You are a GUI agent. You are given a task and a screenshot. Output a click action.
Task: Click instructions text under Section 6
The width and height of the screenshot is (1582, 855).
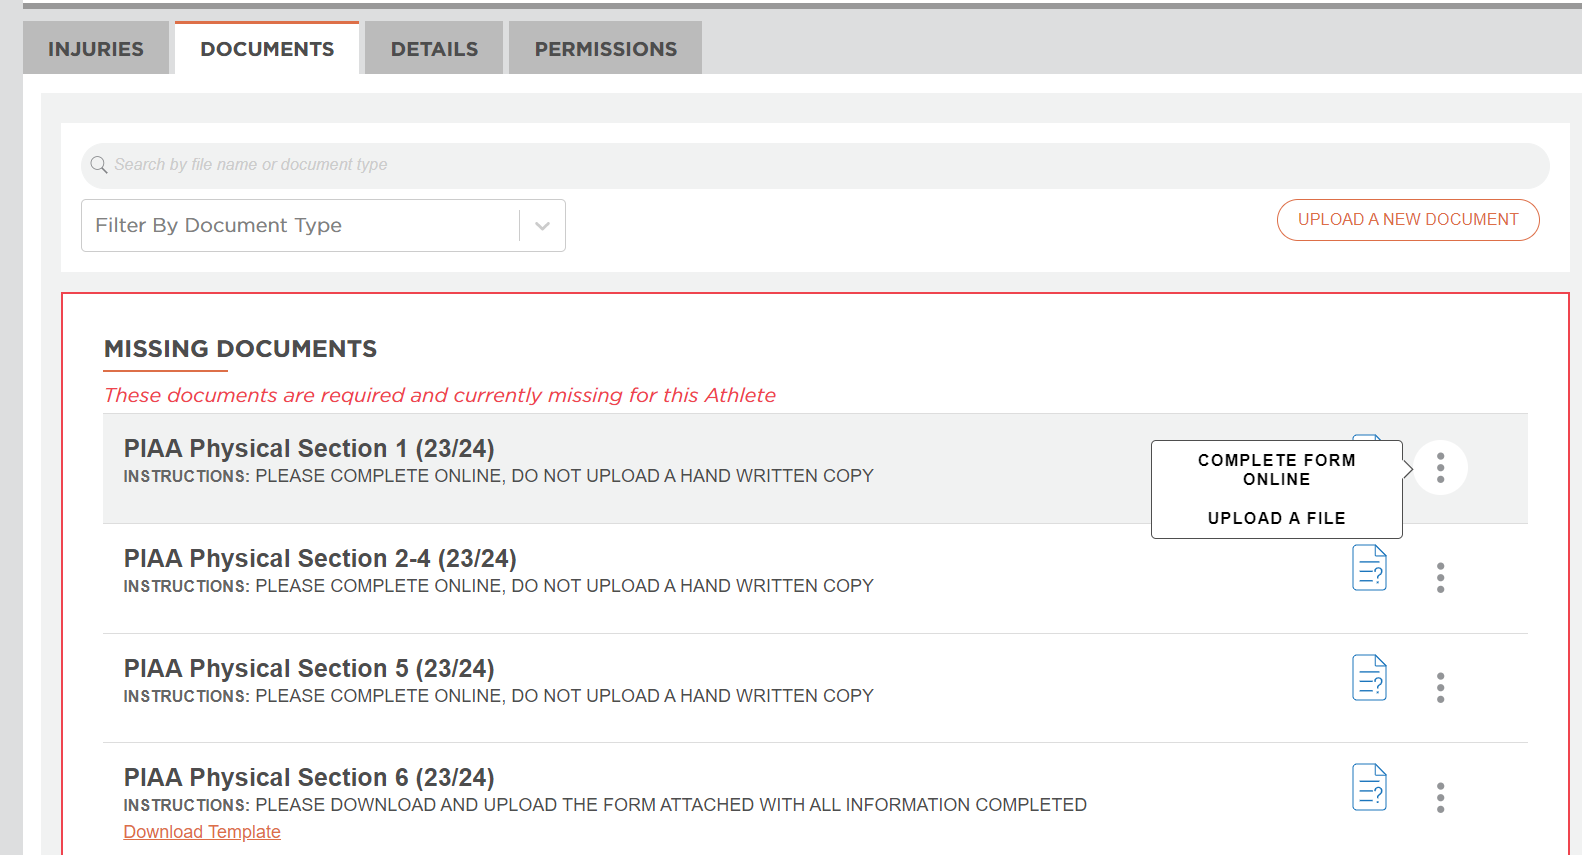[x=605, y=805]
